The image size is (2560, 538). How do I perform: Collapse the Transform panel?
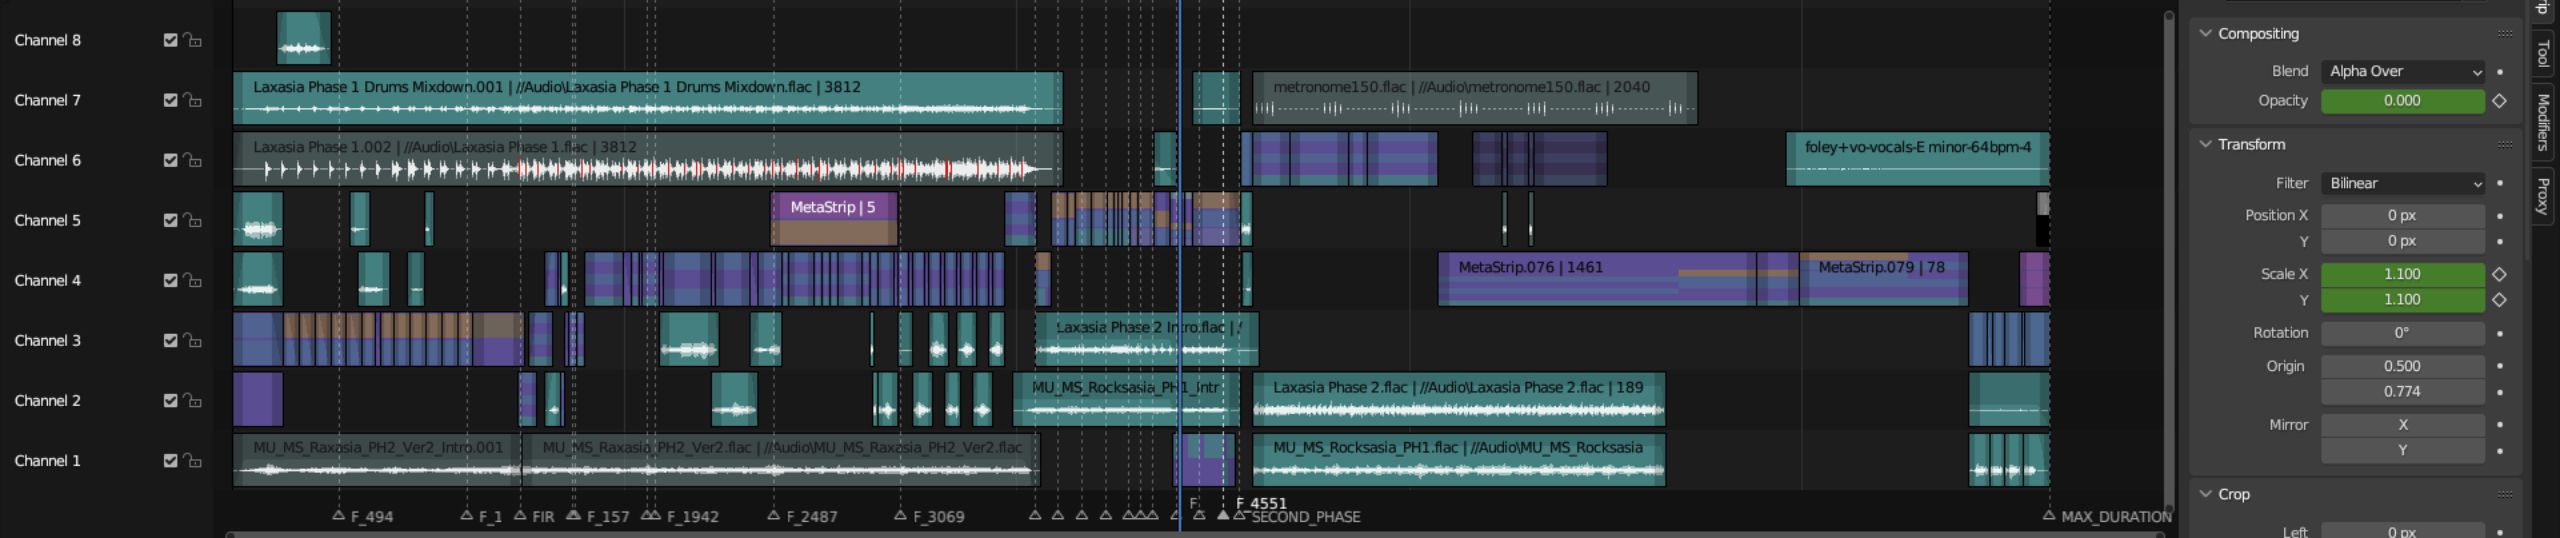pyautogui.click(x=2251, y=145)
